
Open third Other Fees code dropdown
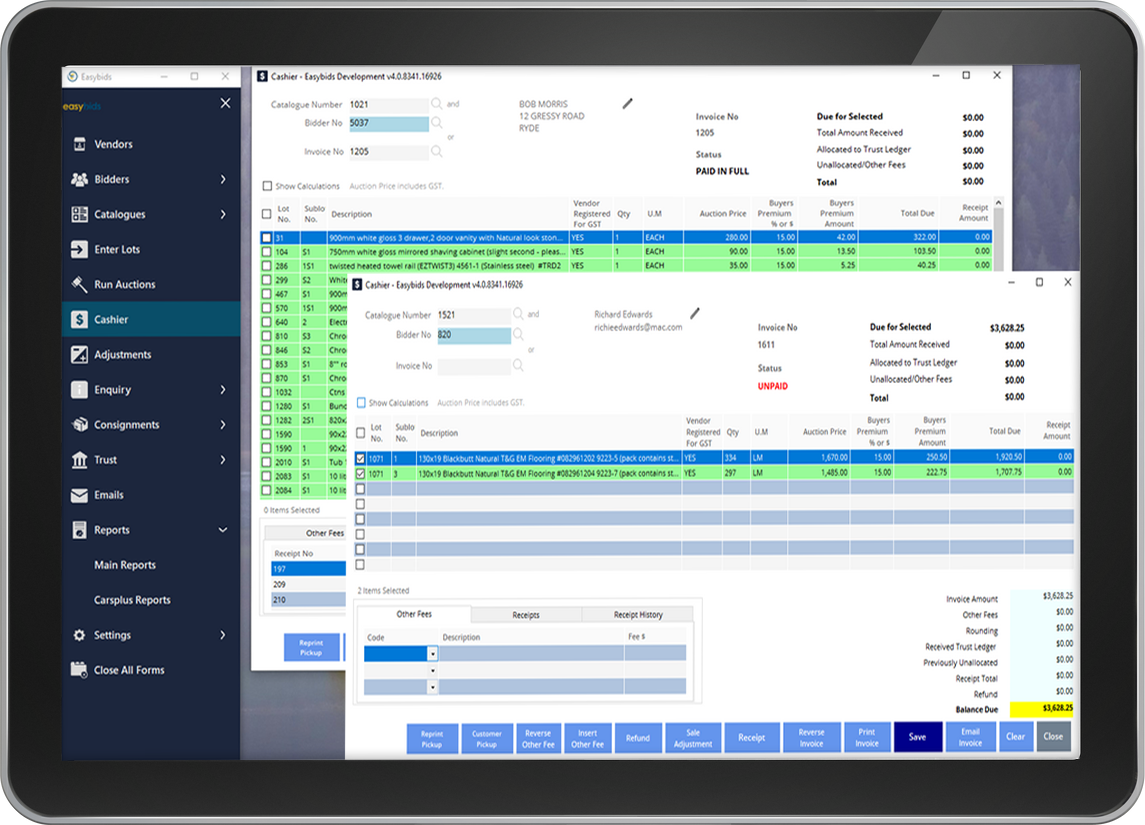[x=432, y=687]
